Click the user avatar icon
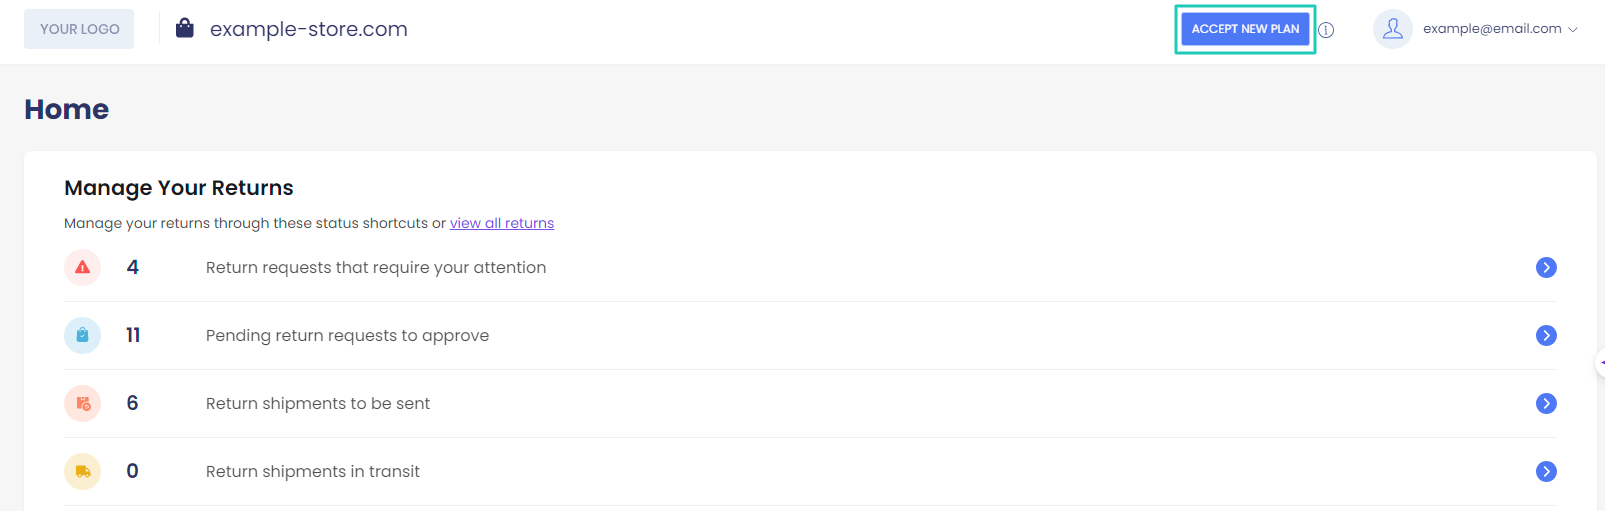This screenshot has height=511, width=1605. click(1392, 29)
